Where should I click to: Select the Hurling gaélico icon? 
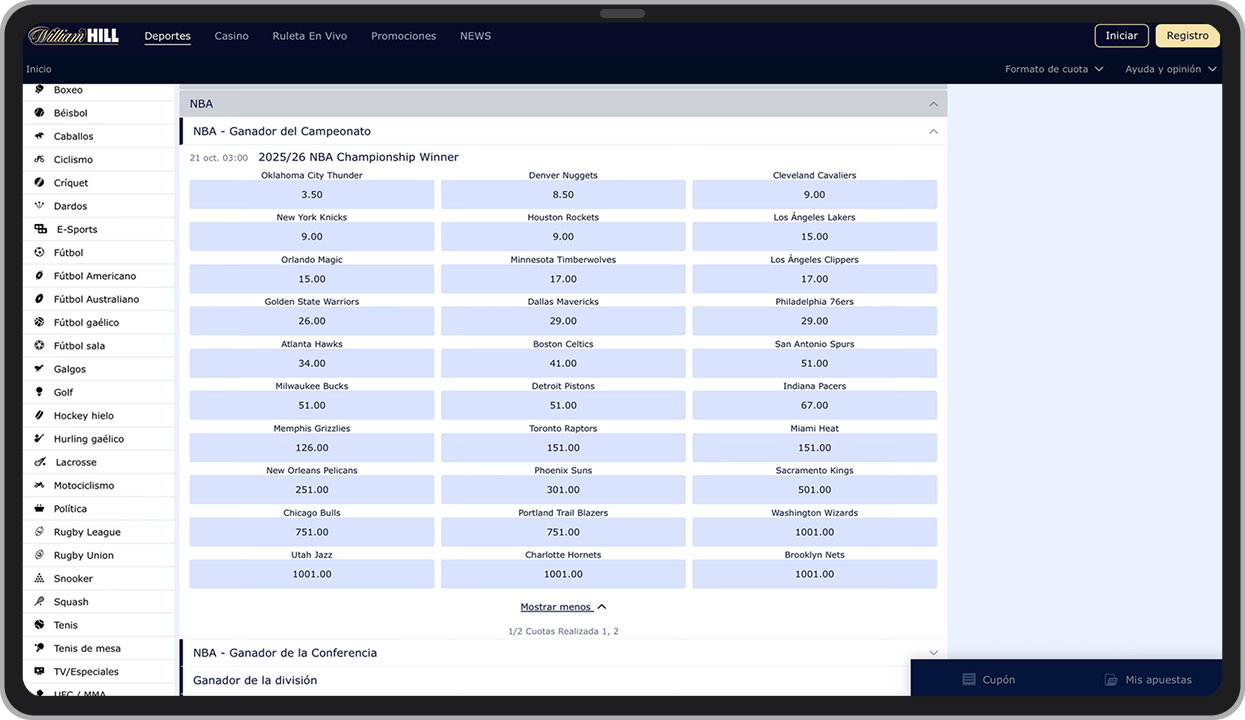click(40, 439)
